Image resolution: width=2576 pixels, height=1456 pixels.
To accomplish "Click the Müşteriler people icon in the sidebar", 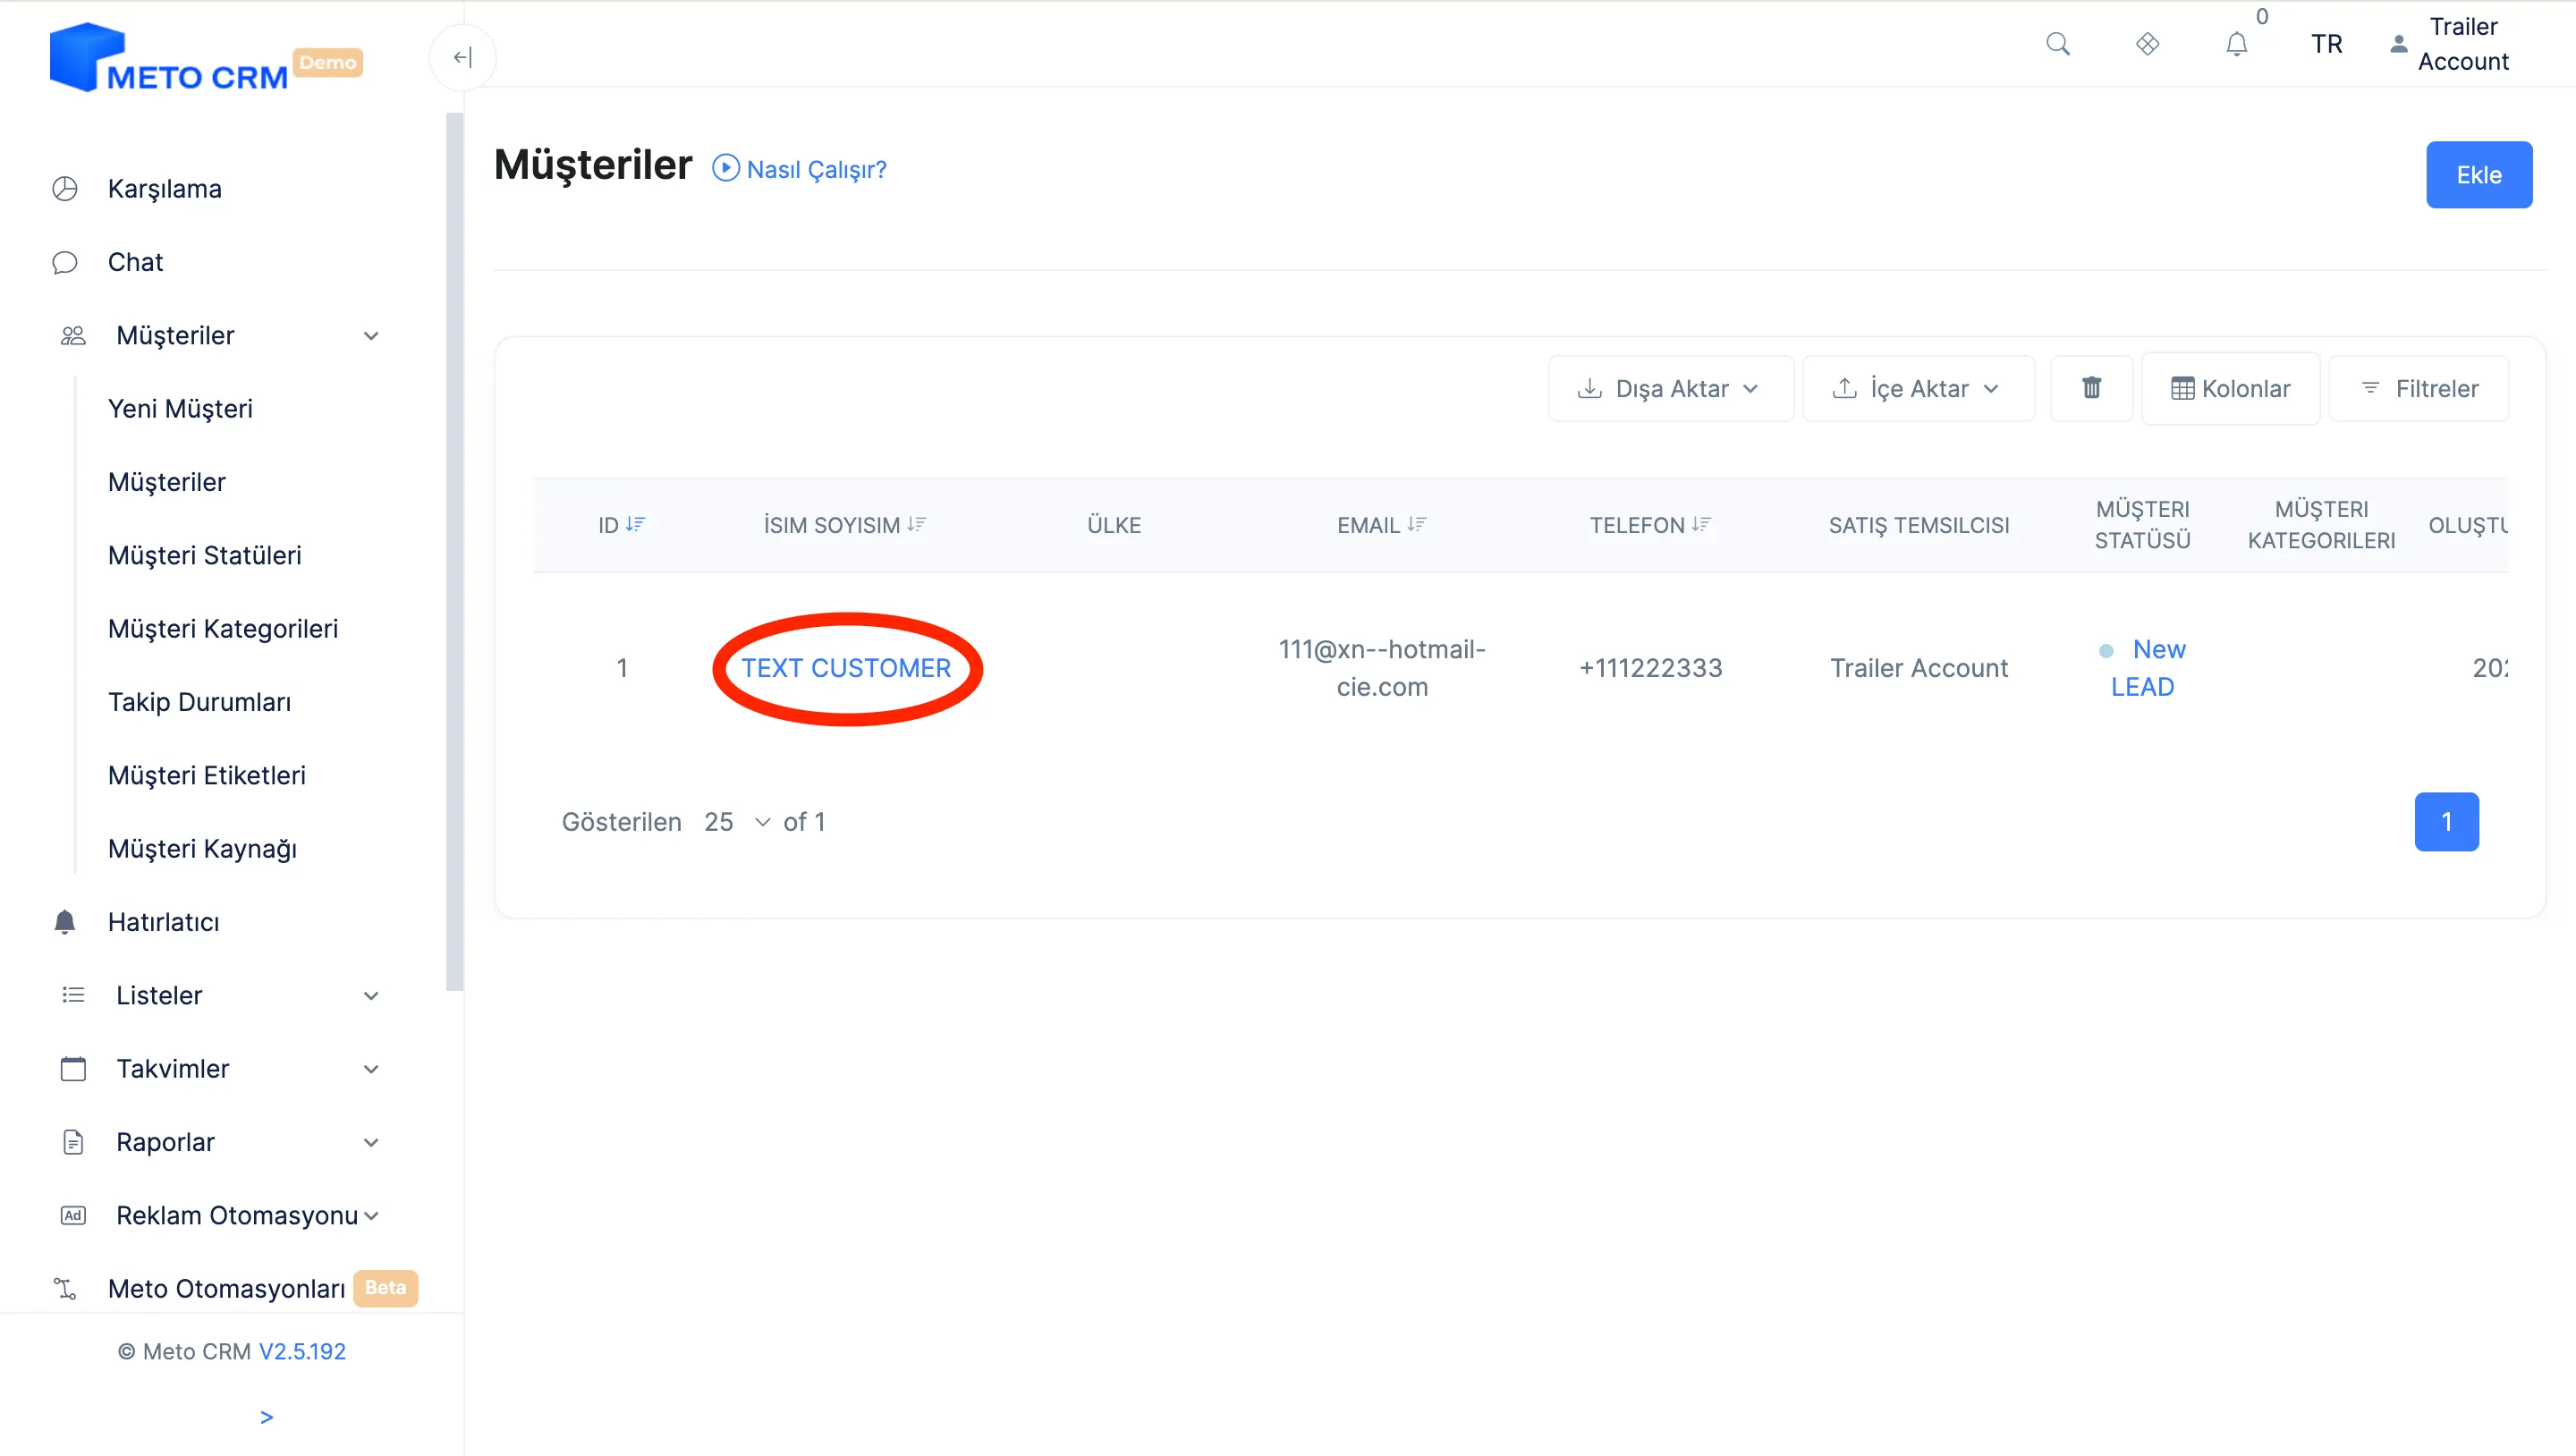I will pos(73,336).
